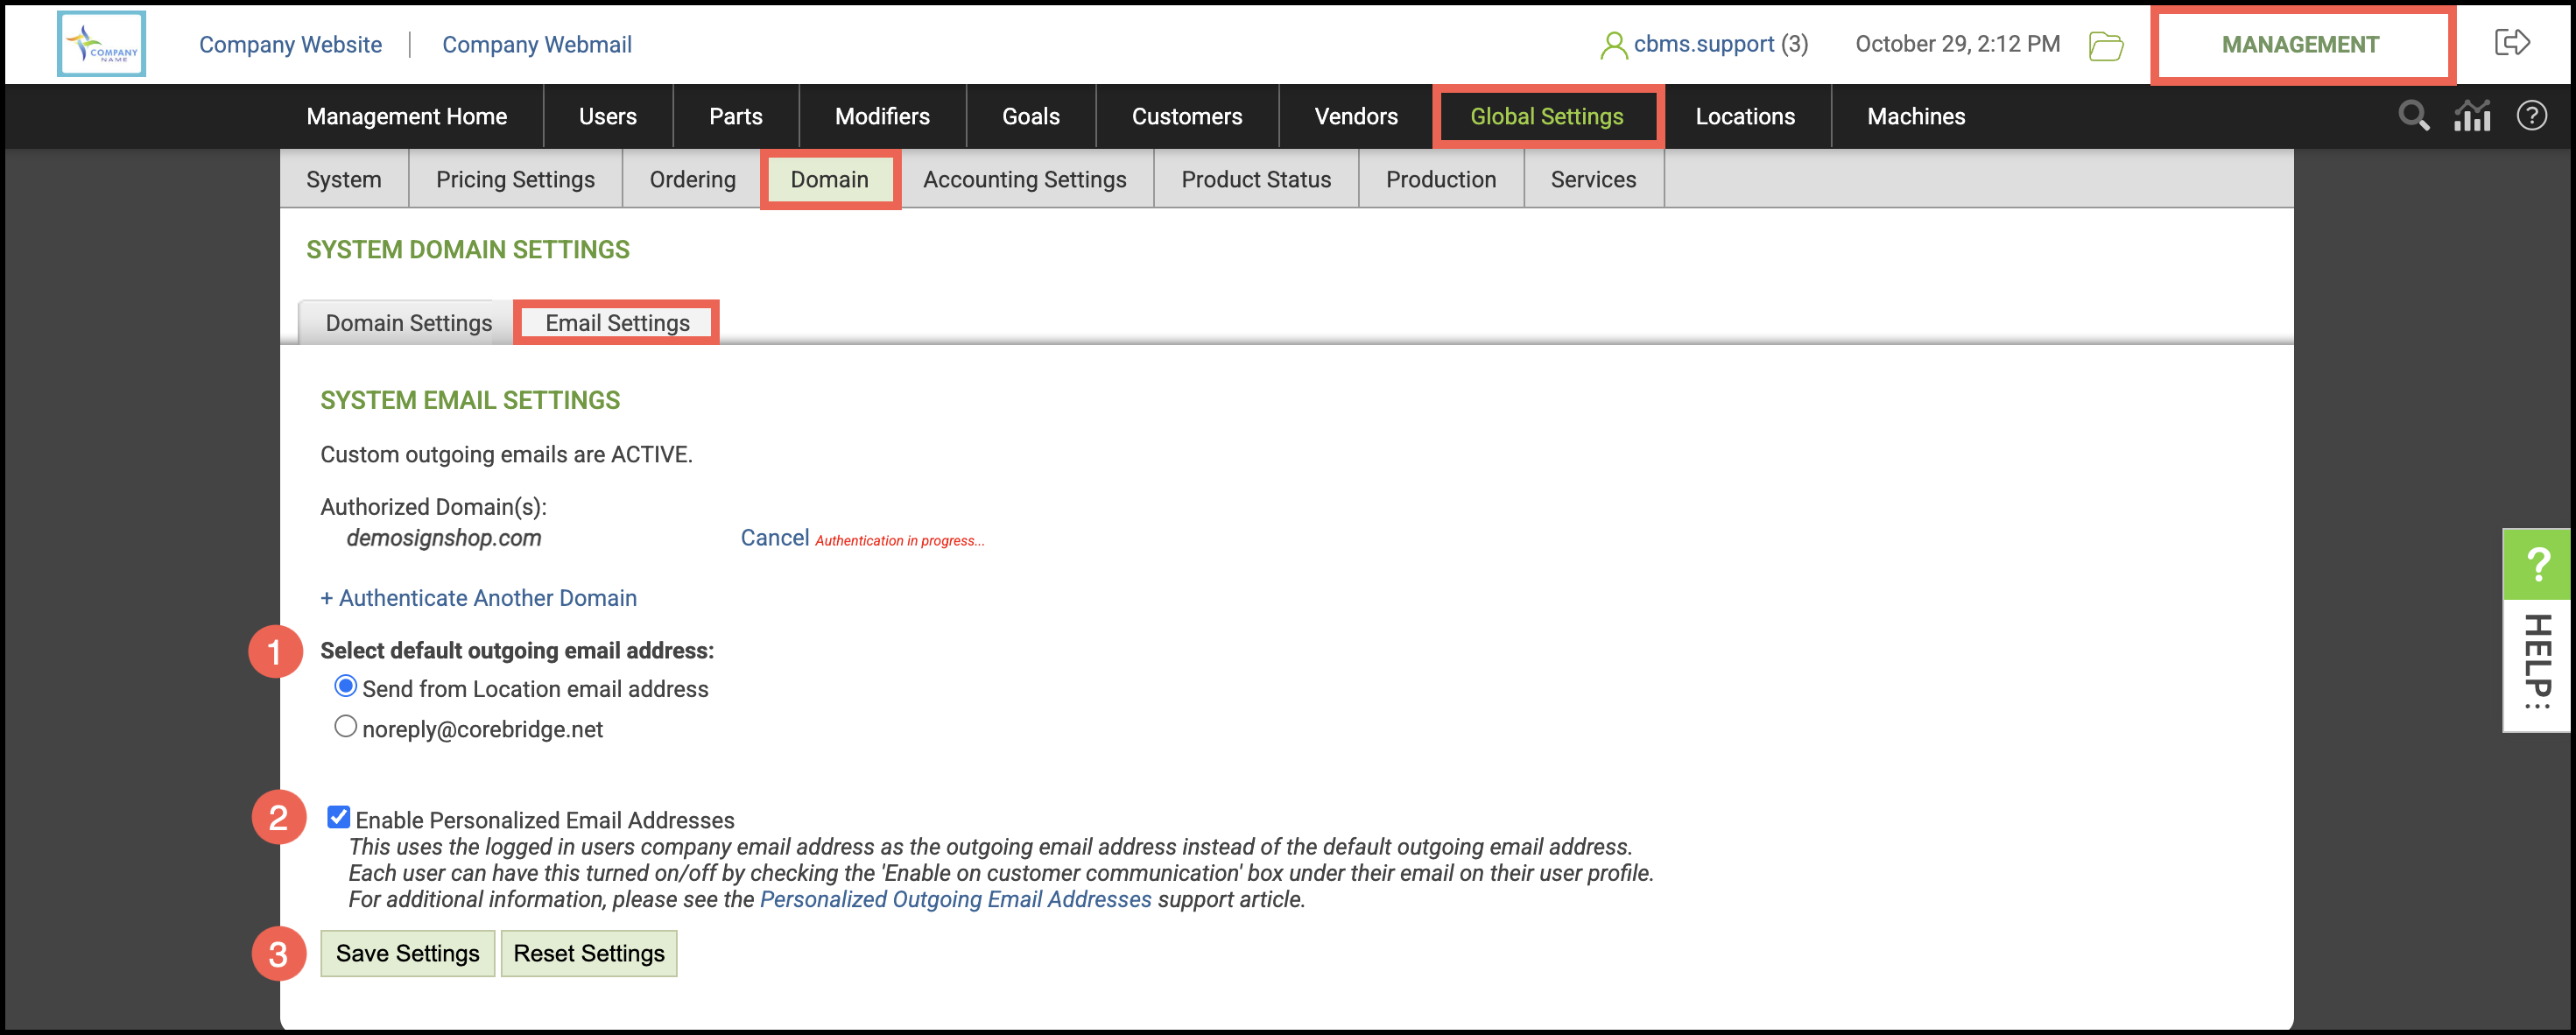Open the bar chart reports icon
The width and height of the screenshot is (2576, 1035).
[x=2471, y=116]
